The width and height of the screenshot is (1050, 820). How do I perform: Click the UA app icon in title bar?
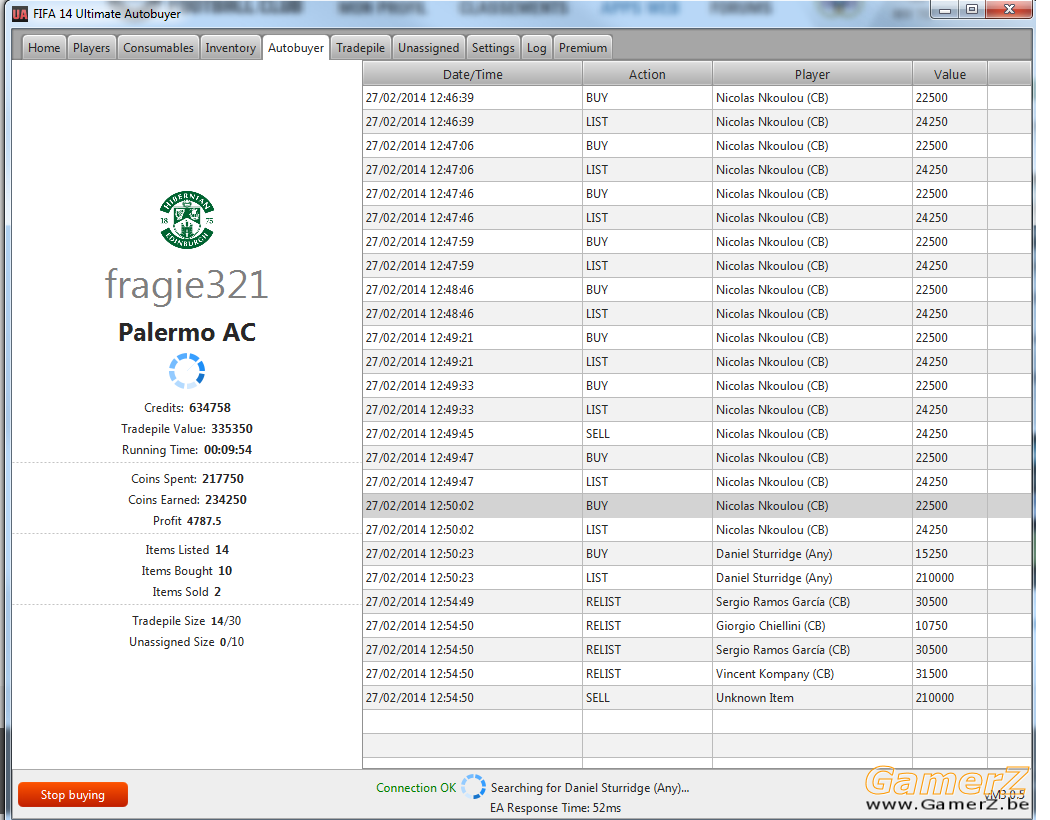[20, 13]
